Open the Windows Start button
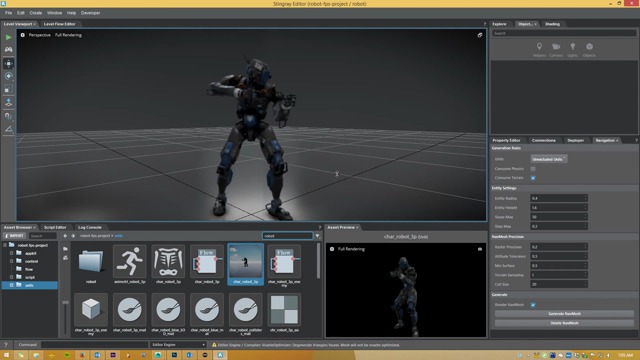 [x=6, y=355]
